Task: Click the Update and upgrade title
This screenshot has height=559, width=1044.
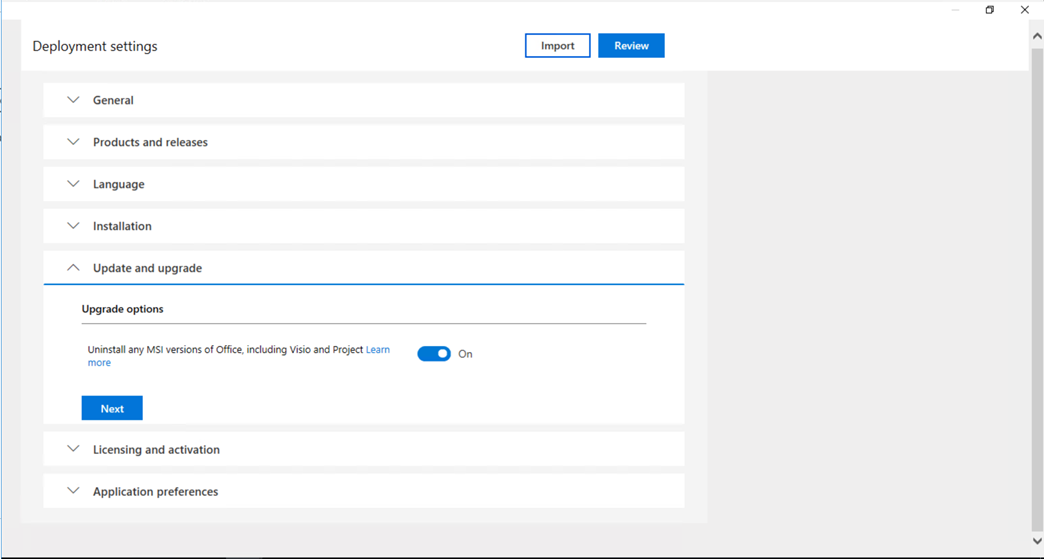Action: [x=147, y=268]
